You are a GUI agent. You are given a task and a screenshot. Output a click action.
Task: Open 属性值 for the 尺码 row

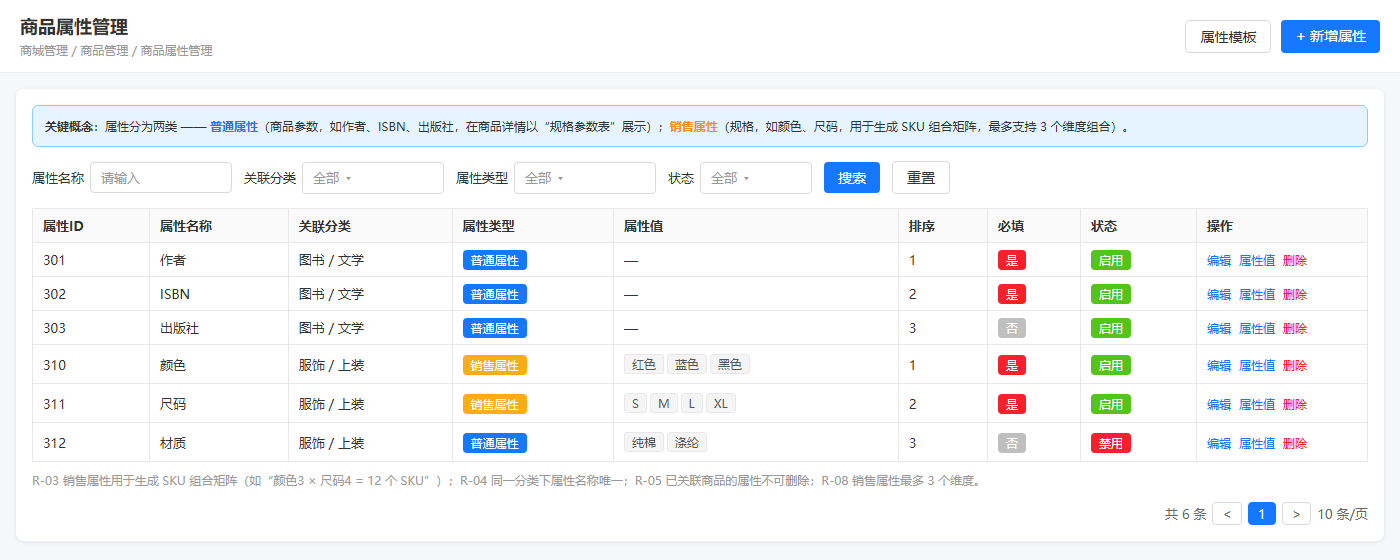click(1257, 404)
